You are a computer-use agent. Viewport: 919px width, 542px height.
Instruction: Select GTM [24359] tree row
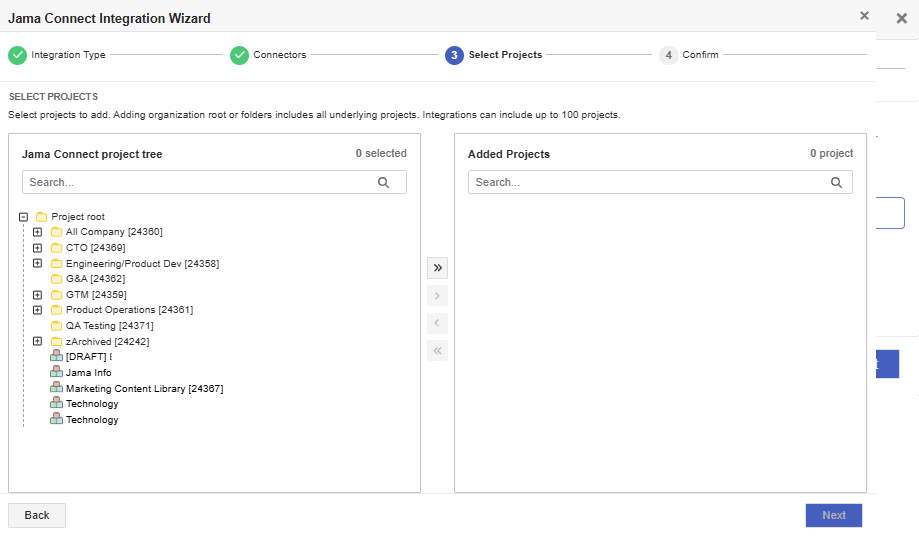(x=96, y=295)
